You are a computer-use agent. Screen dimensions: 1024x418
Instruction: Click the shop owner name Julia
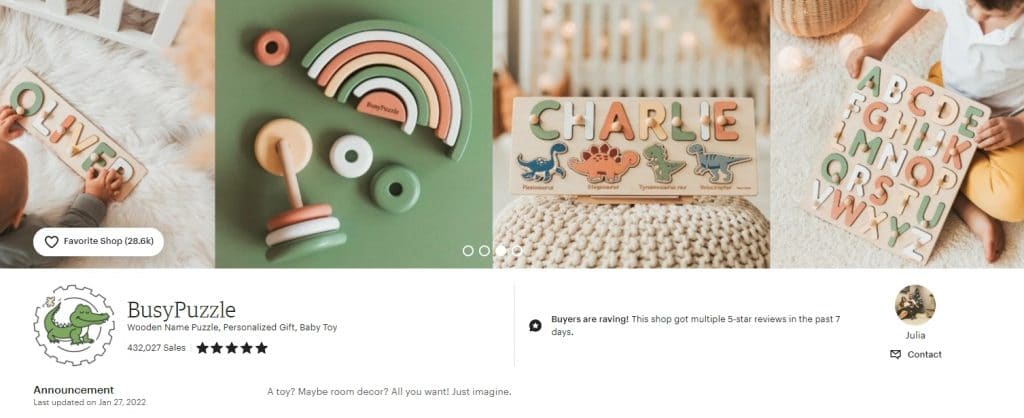click(x=915, y=336)
